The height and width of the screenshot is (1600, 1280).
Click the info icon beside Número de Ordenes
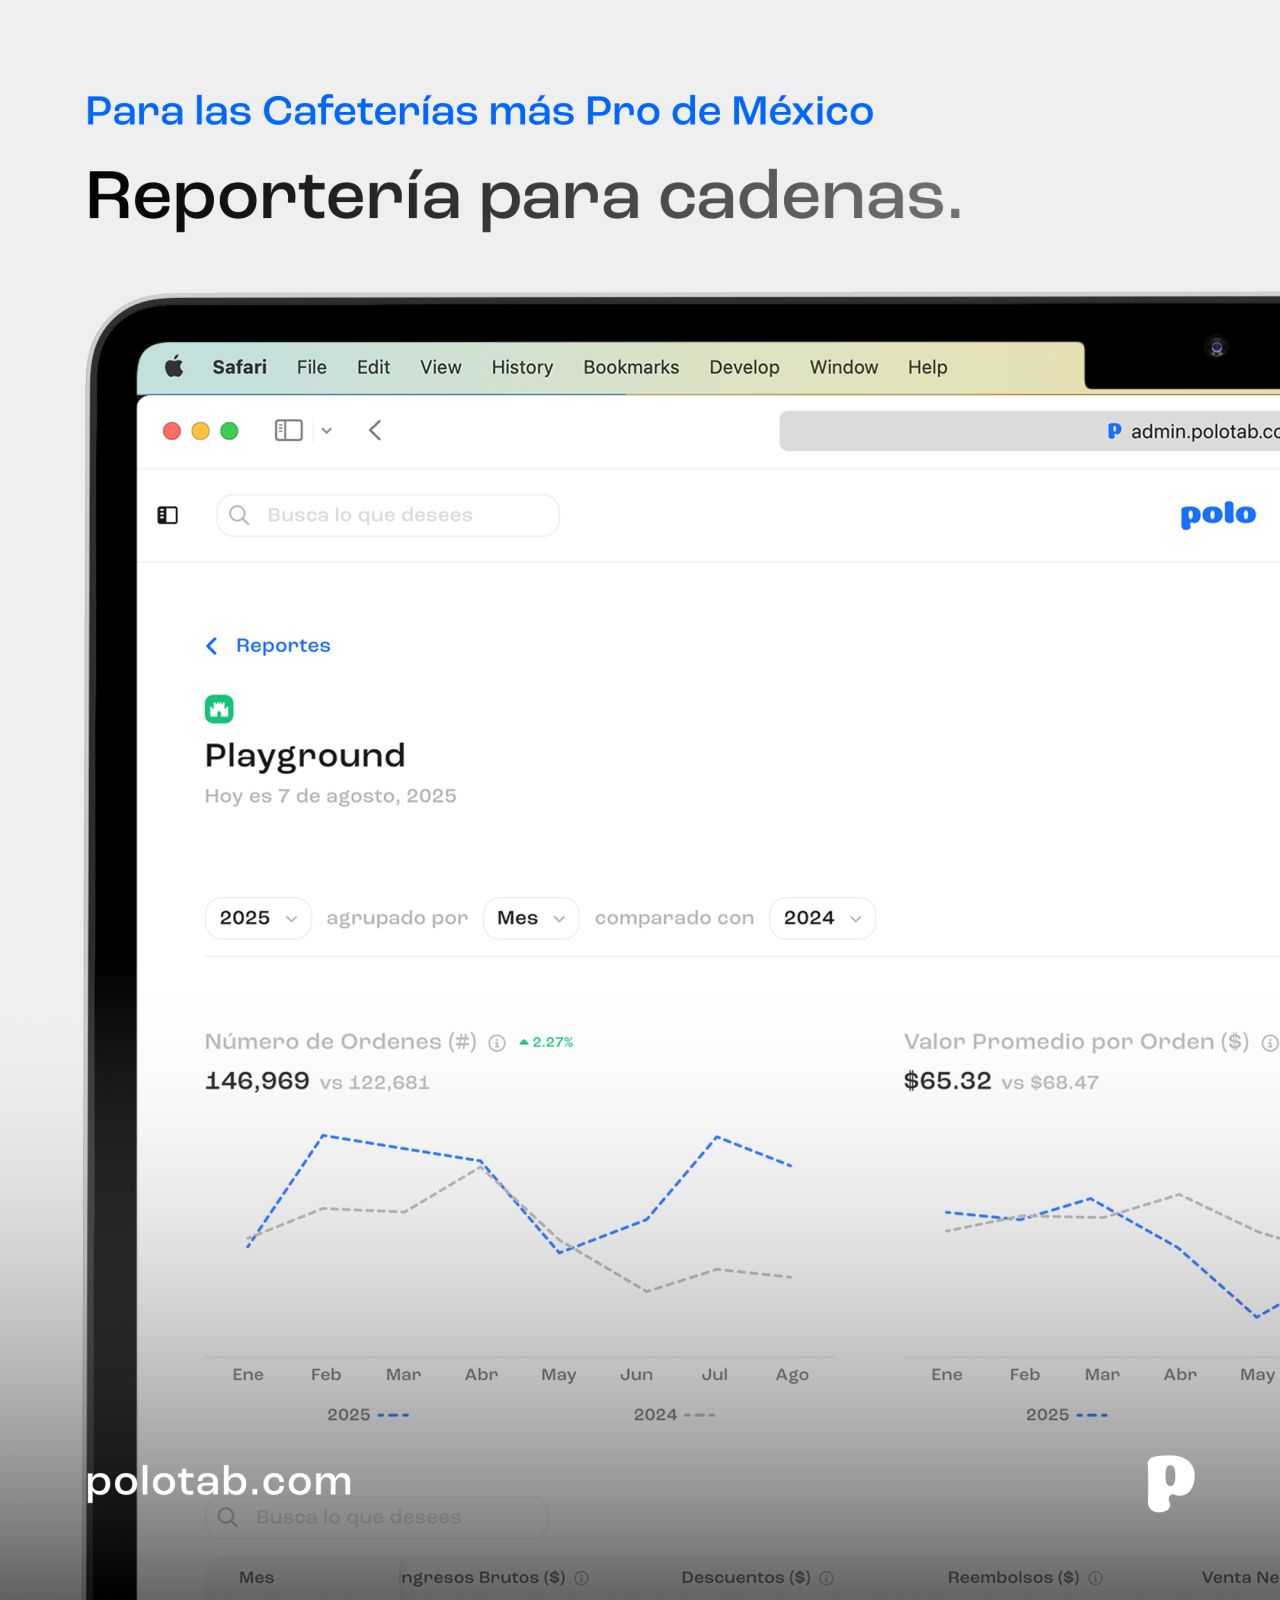coord(497,1043)
